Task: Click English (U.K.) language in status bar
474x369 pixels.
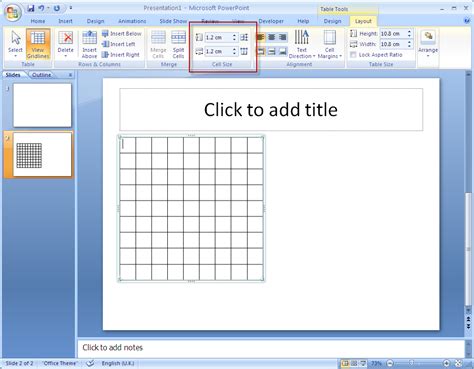Action: [x=118, y=363]
